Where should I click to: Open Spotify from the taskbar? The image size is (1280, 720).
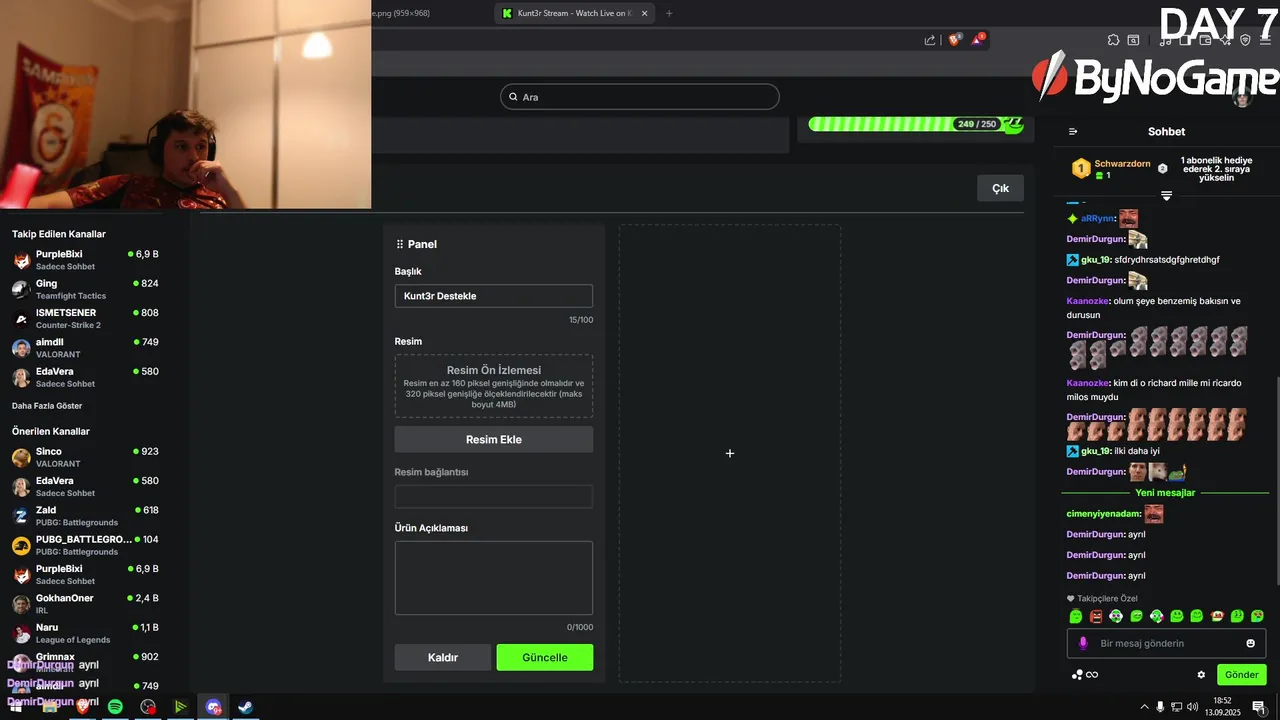tap(115, 707)
